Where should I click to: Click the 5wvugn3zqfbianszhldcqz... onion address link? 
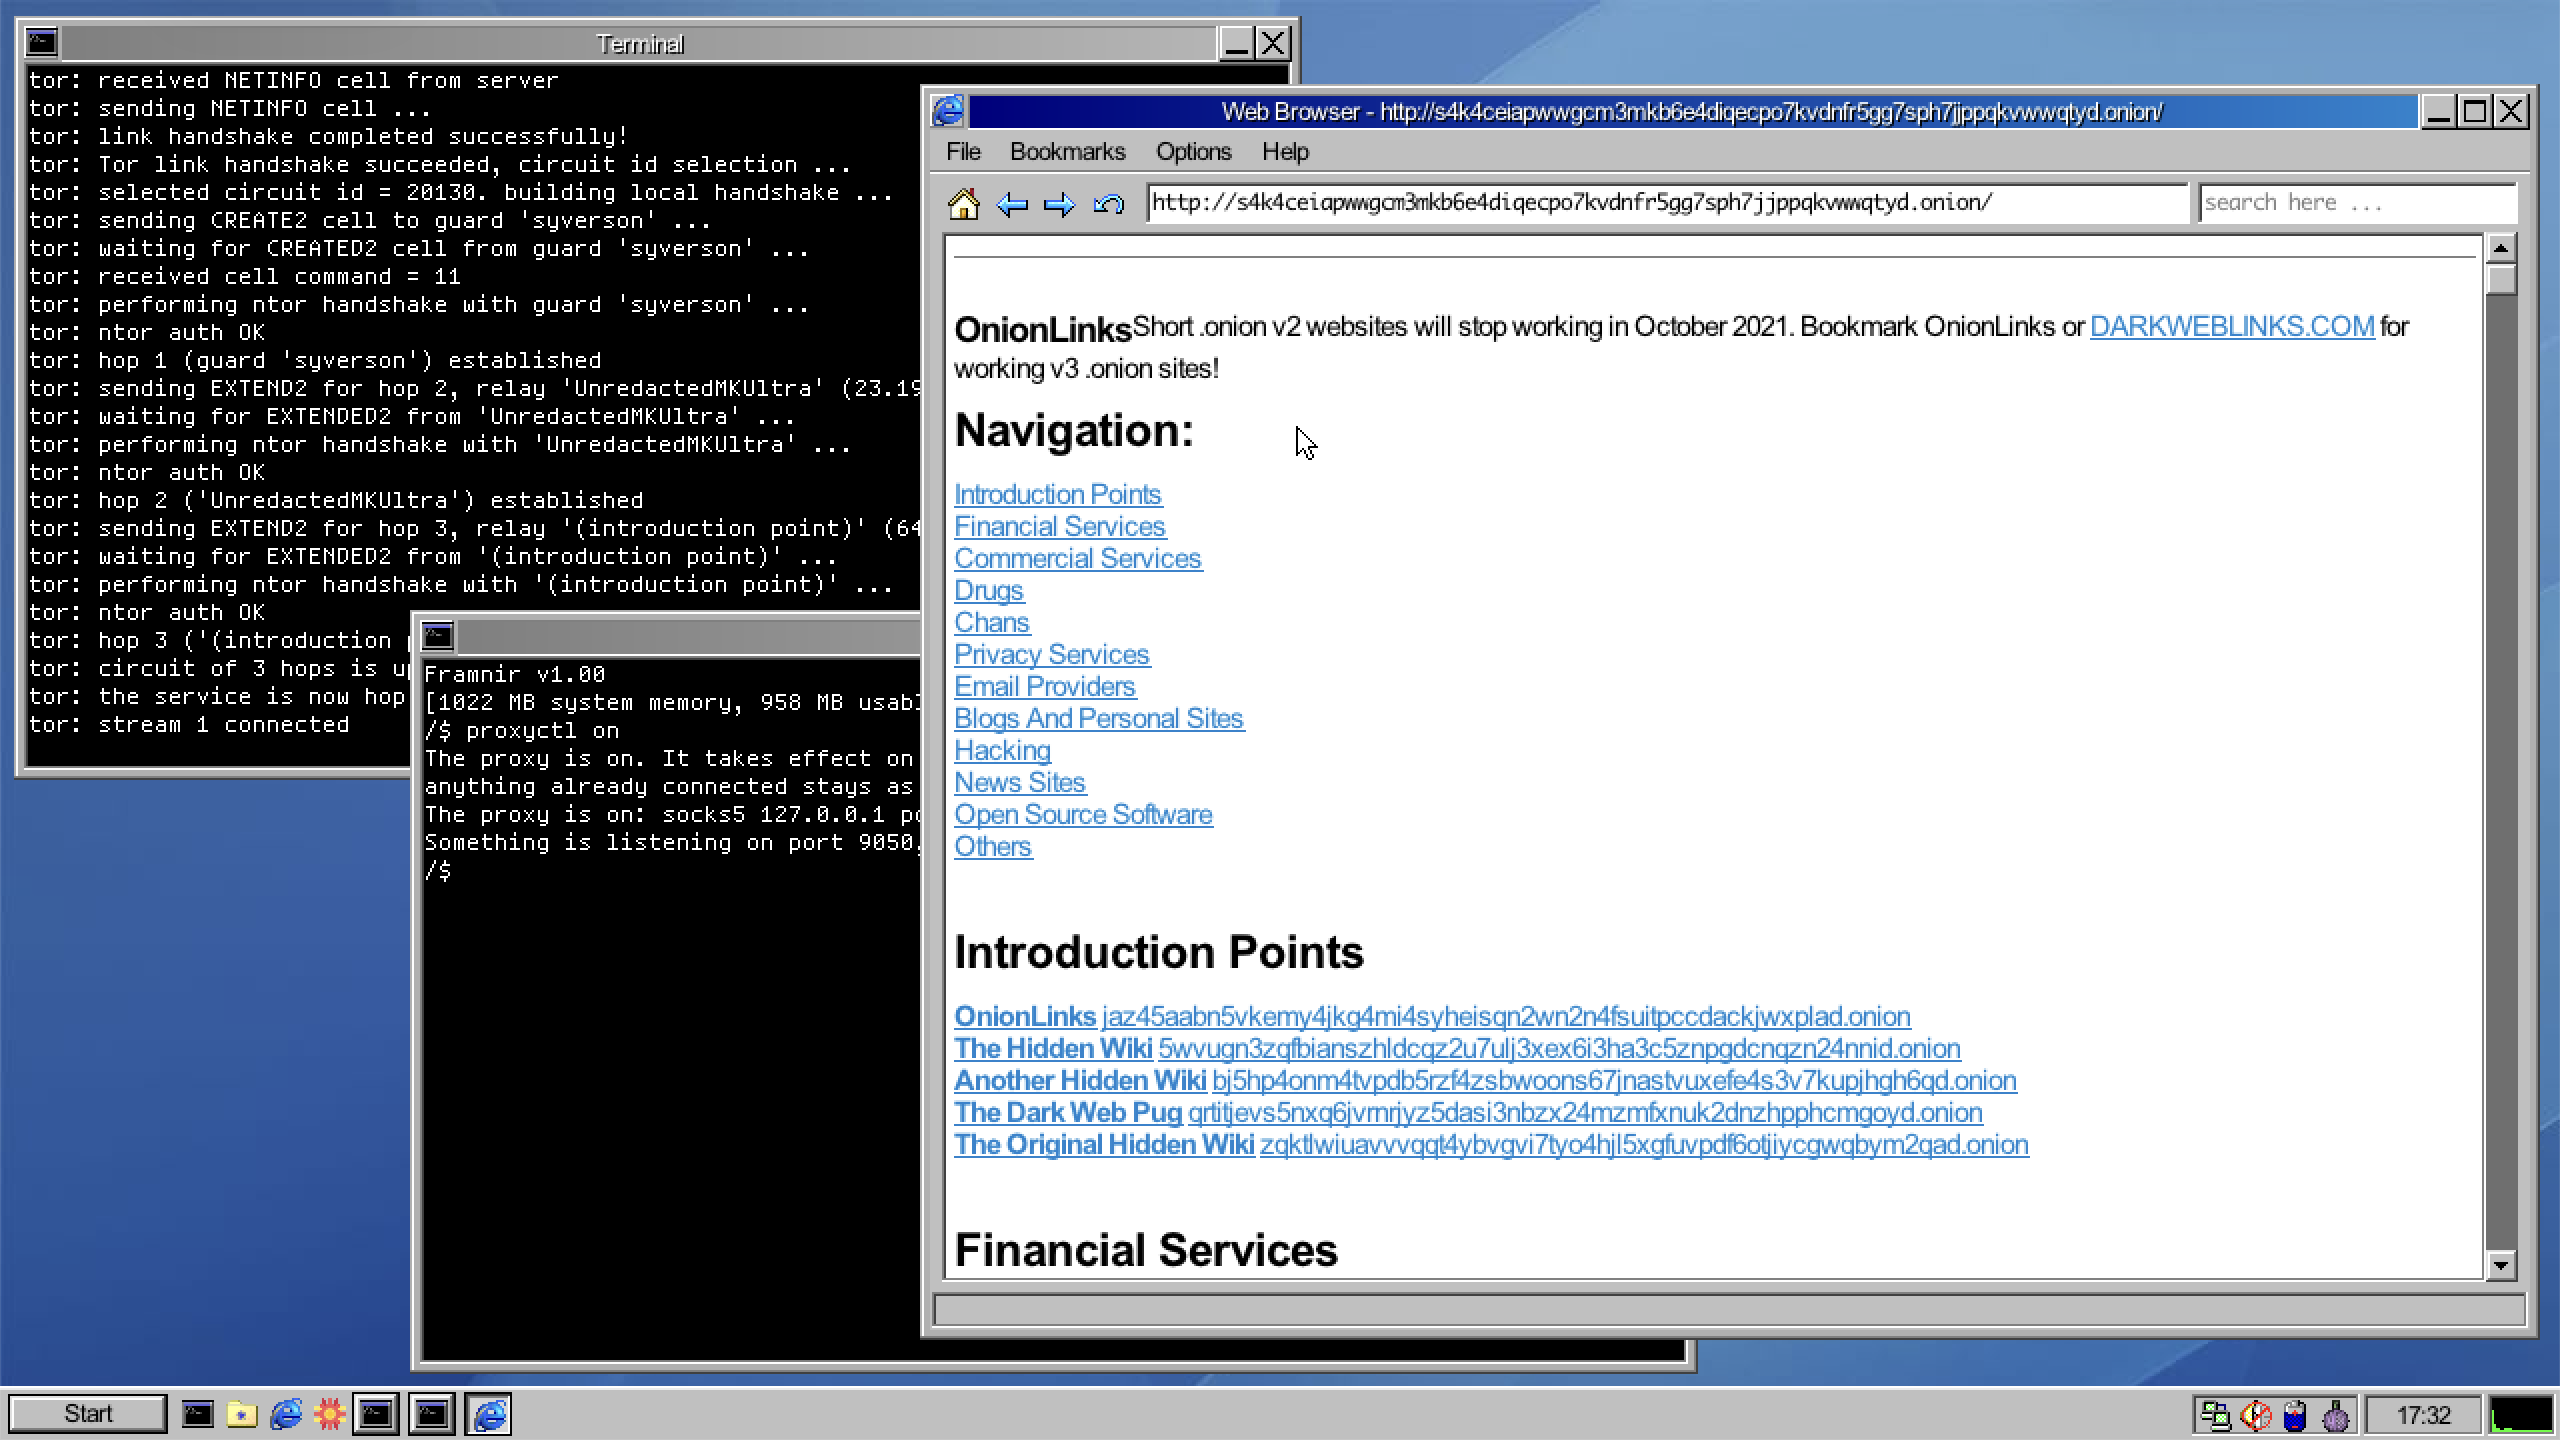coord(1558,1049)
